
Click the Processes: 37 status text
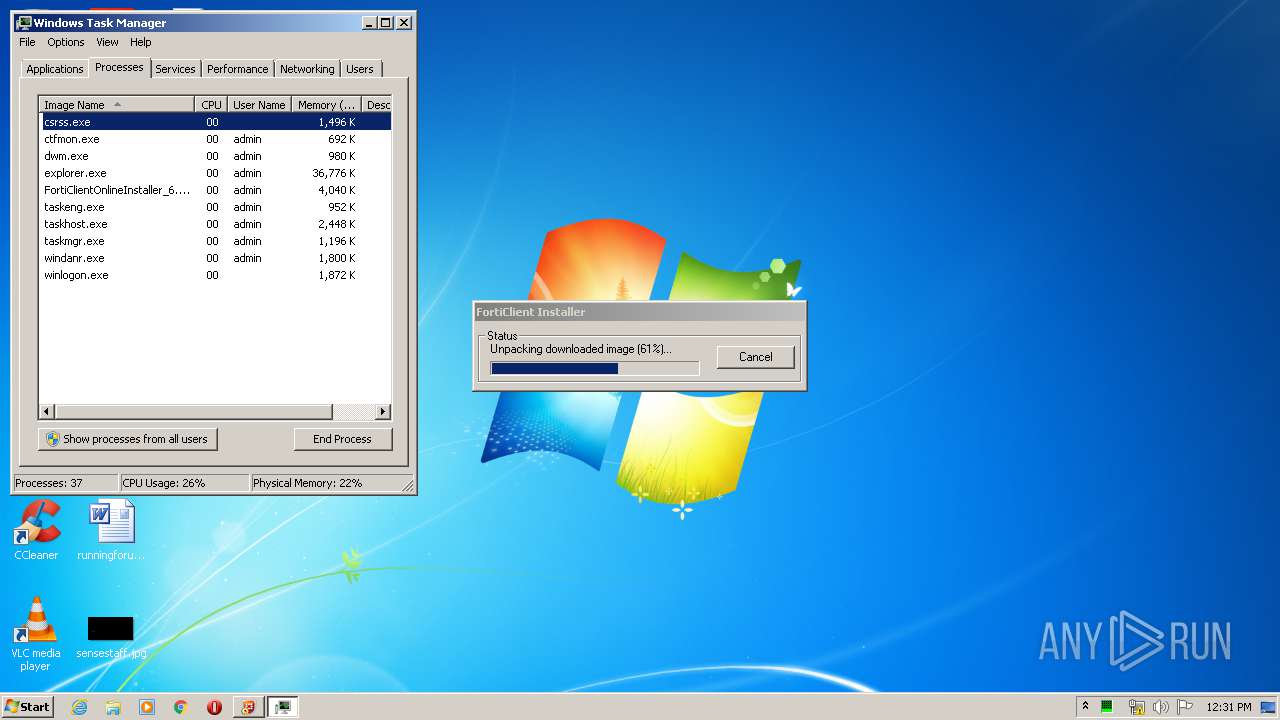pos(49,483)
